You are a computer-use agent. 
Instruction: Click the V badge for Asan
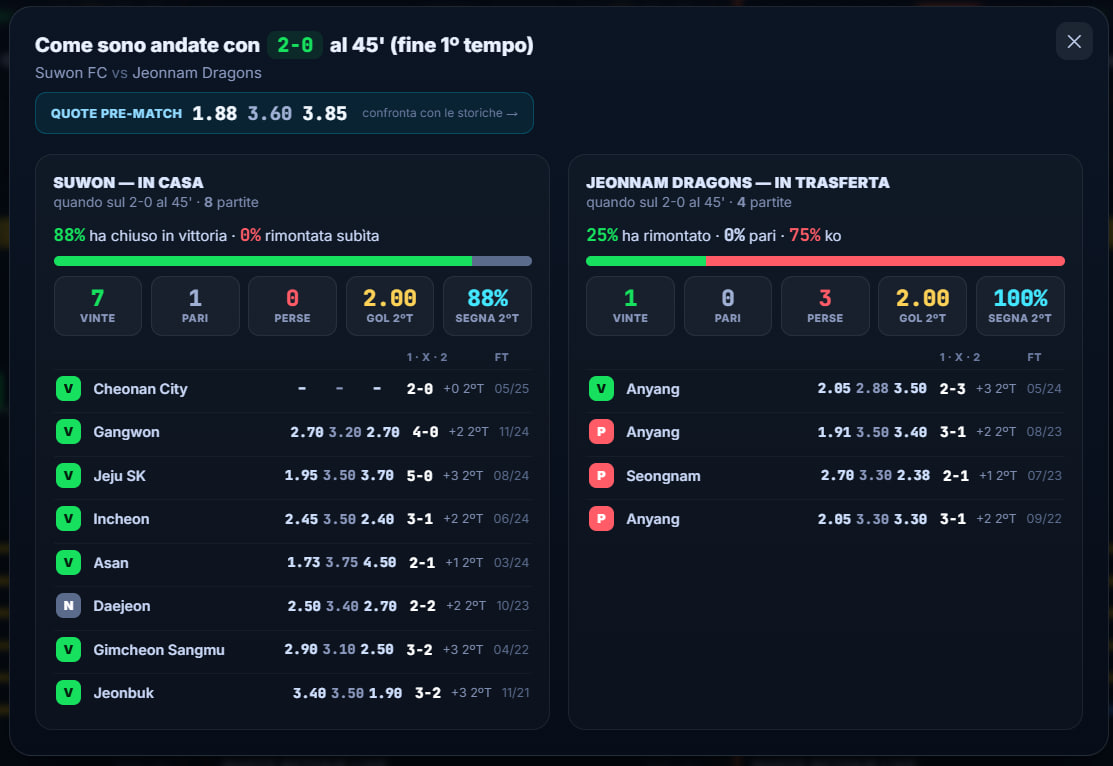click(x=68, y=562)
